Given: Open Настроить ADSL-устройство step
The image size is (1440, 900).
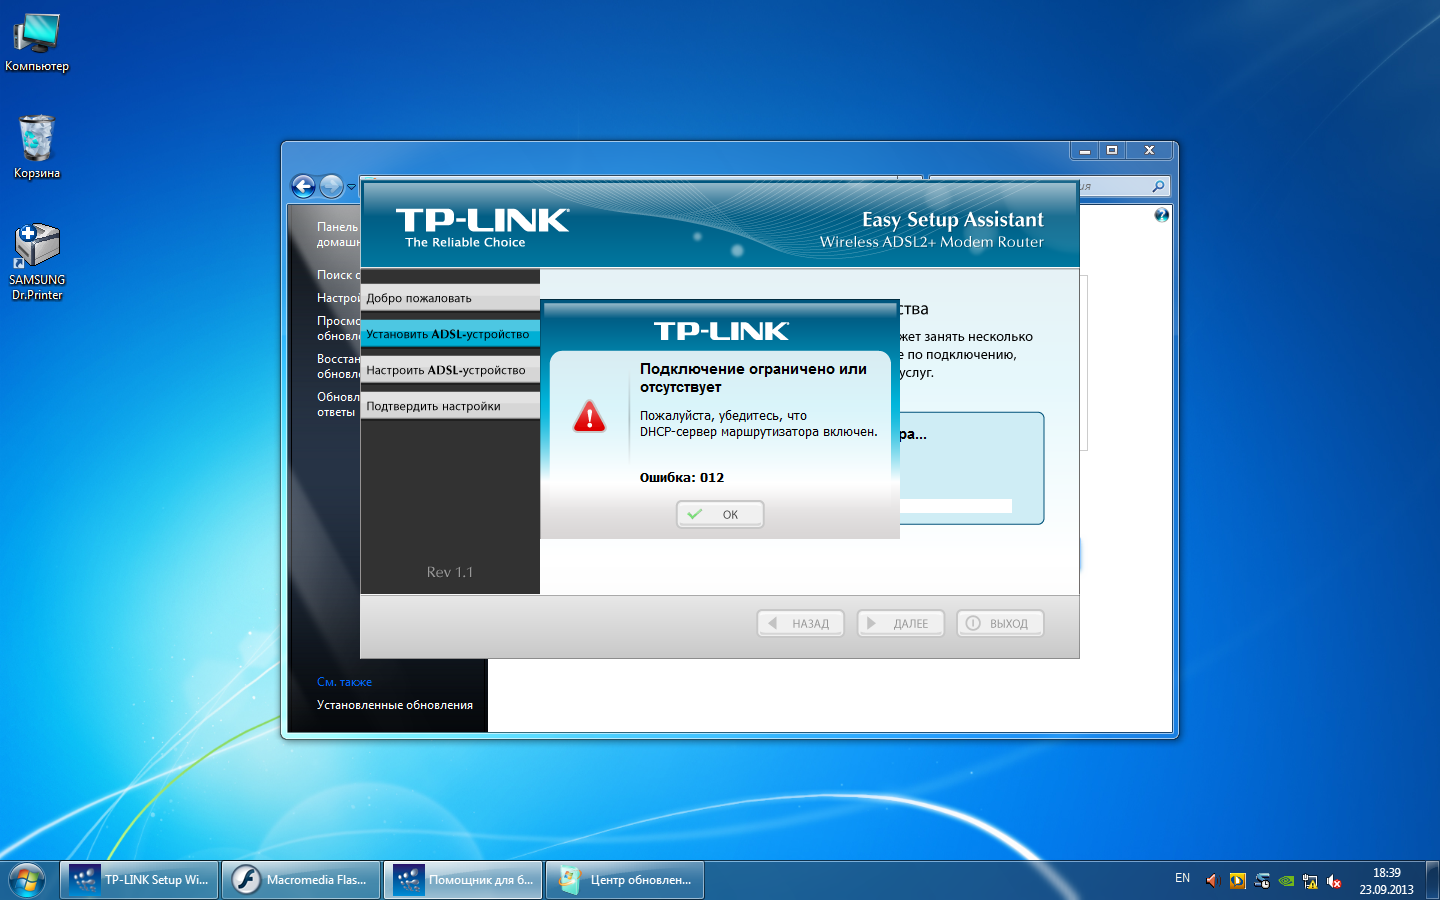Looking at the screenshot, I should click(449, 370).
